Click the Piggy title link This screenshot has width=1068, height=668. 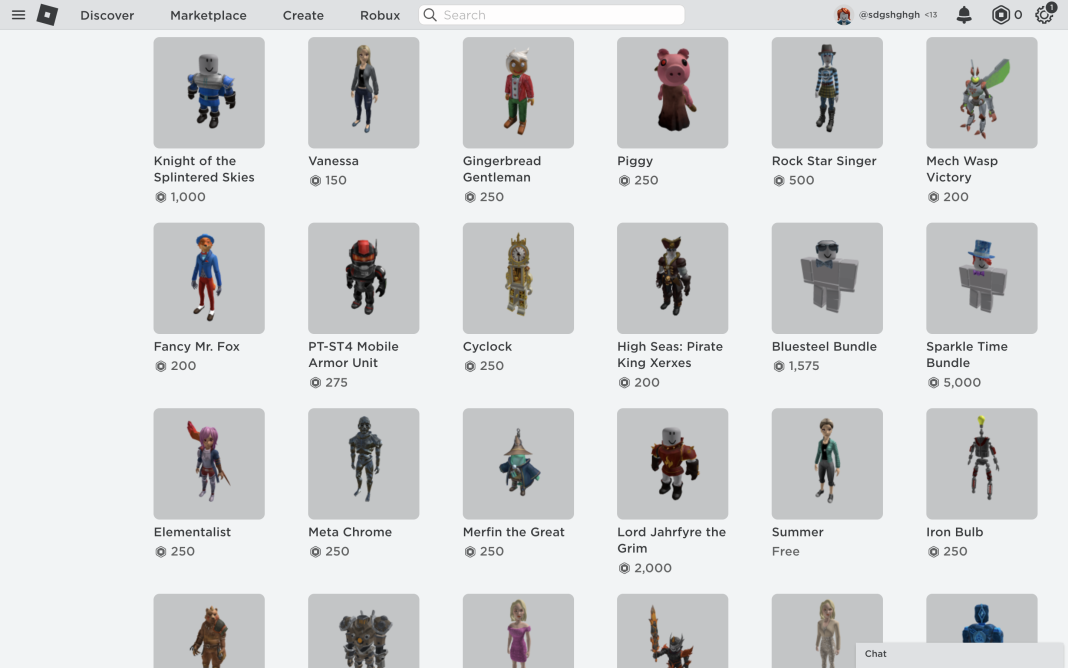635,161
